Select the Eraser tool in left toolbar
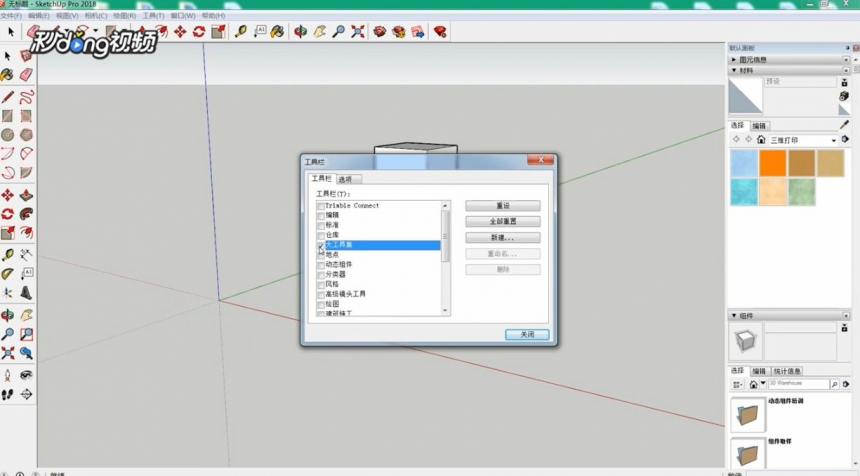The height and width of the screenshot is (476, 860). [26, 75]
